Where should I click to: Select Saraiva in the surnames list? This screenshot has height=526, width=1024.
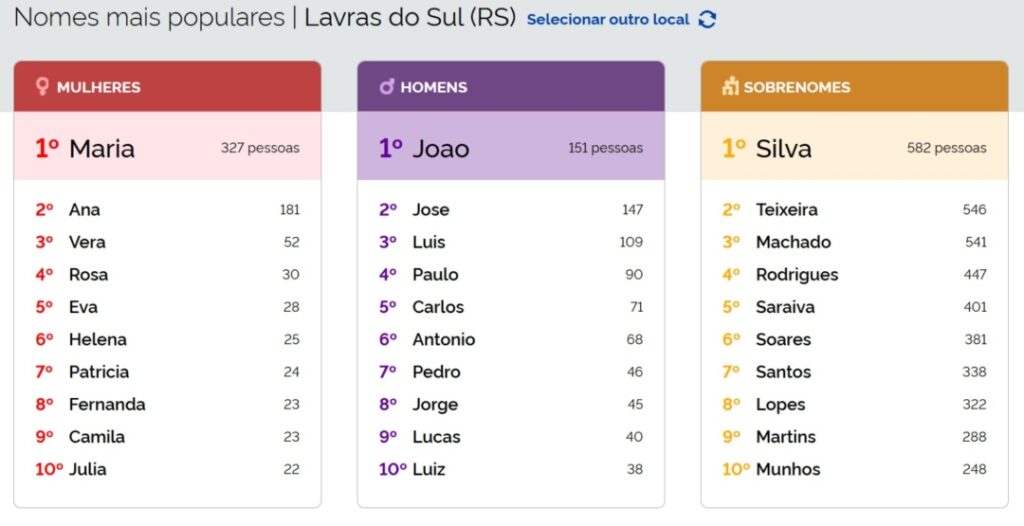[x=785, y=307]
